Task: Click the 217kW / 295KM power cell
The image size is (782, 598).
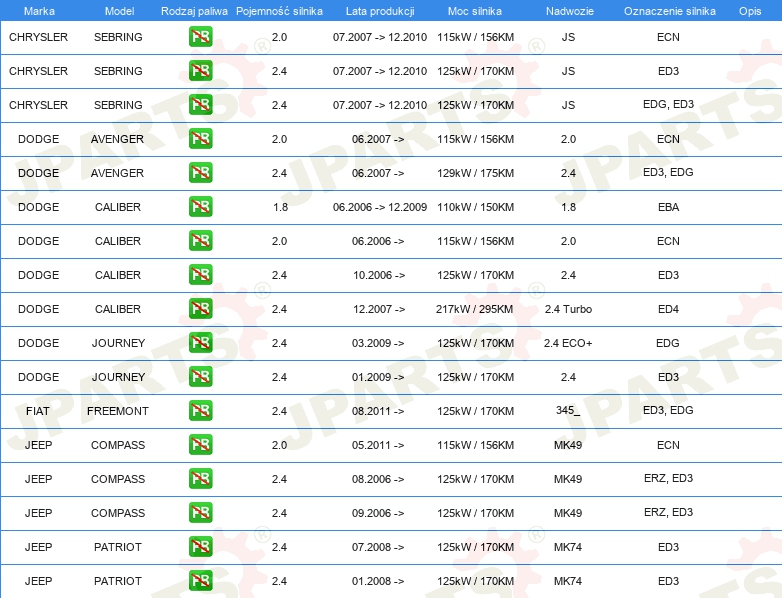Action: pyautogui.click(x=475, y=309)
